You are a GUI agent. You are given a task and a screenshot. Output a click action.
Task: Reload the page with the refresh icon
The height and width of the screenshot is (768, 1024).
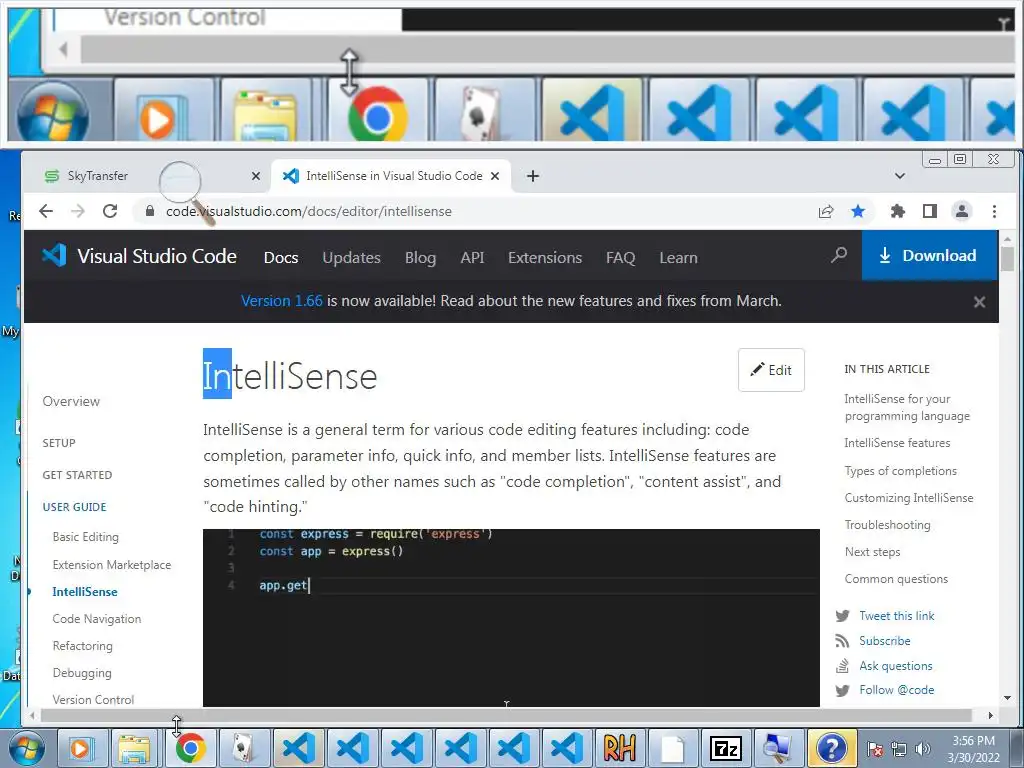(x=110, y=211)
